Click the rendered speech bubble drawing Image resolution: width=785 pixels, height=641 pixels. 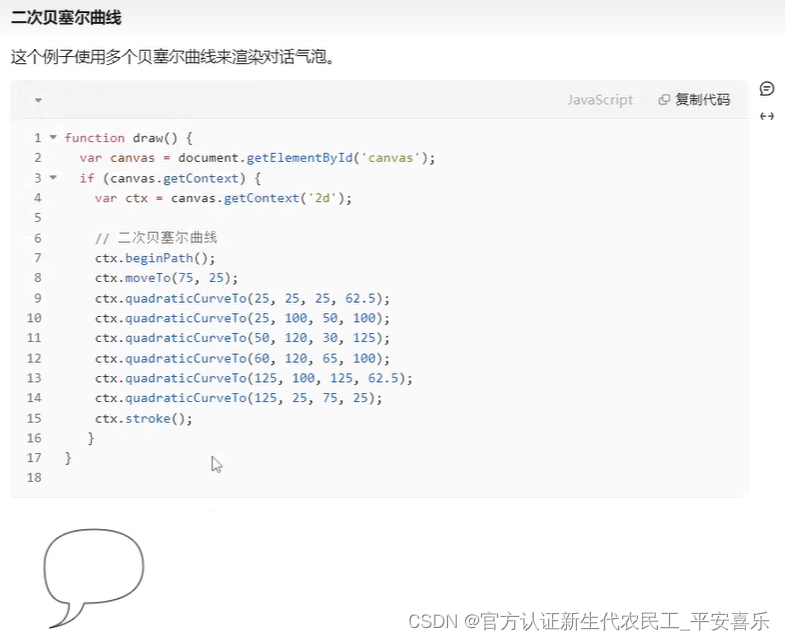[94, 578]
